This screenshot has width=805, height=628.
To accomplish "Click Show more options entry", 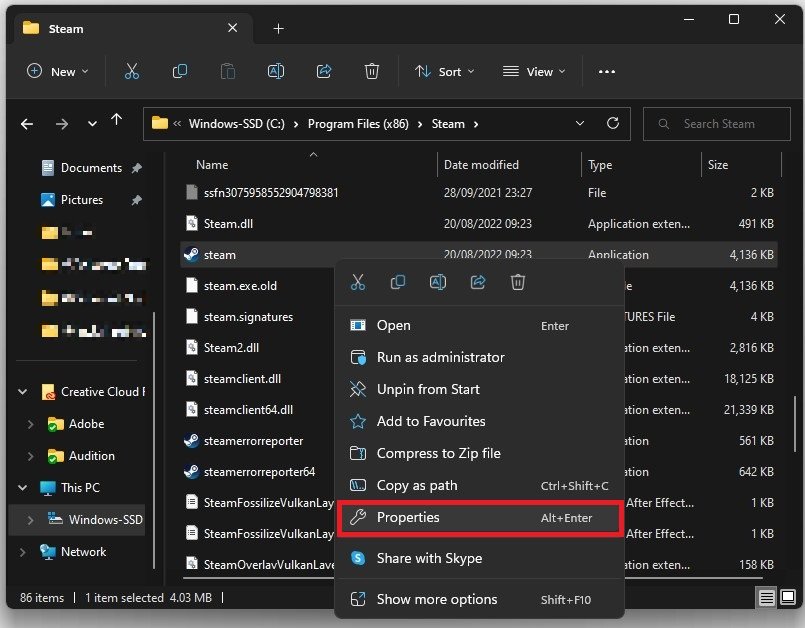I will 437,599.
